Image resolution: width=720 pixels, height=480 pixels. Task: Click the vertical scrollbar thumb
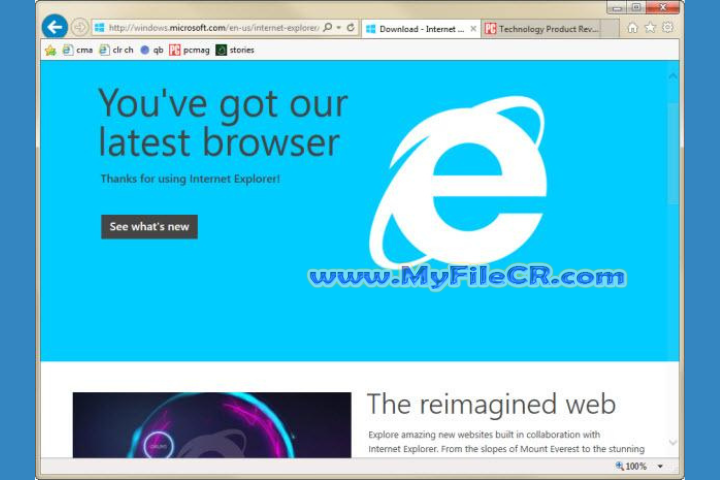673,153
